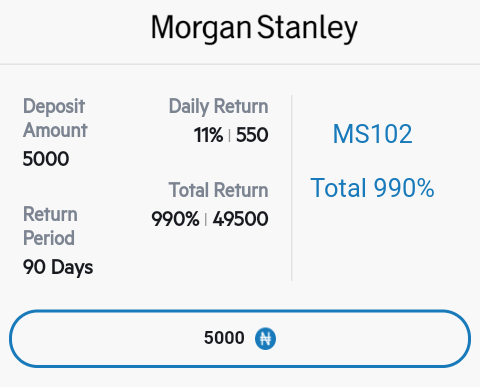Click the Return Period label
Viewport: 480px width, 387px height.
click(50, 226)
